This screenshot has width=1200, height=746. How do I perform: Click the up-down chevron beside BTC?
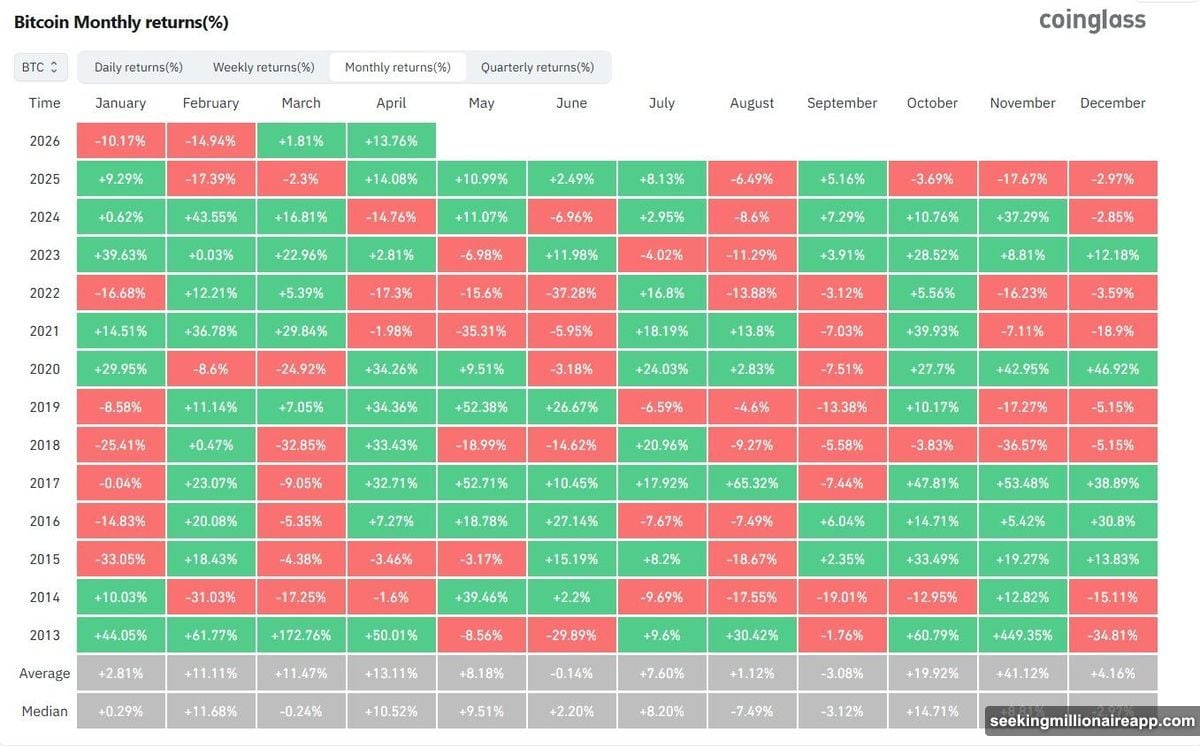point(56,67)
